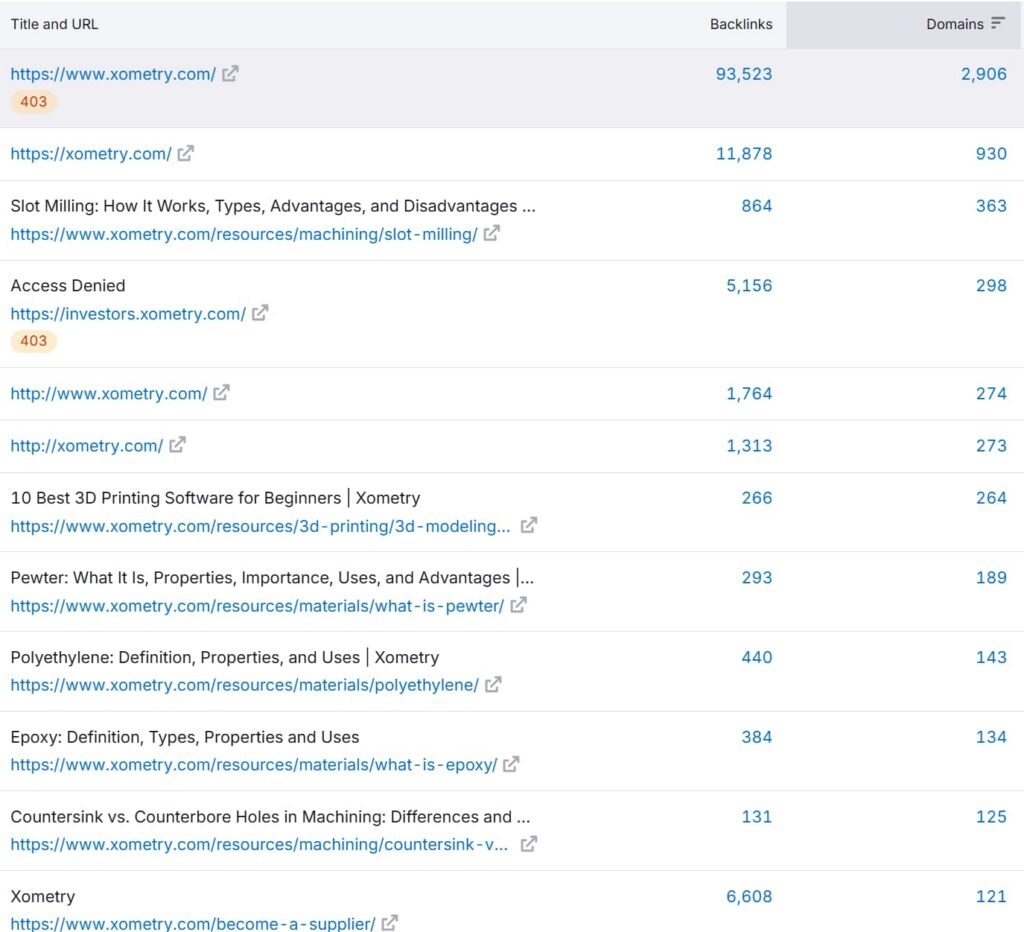
Task: Click 403 badge under www.xometry.com row
Action: [33, 101]
